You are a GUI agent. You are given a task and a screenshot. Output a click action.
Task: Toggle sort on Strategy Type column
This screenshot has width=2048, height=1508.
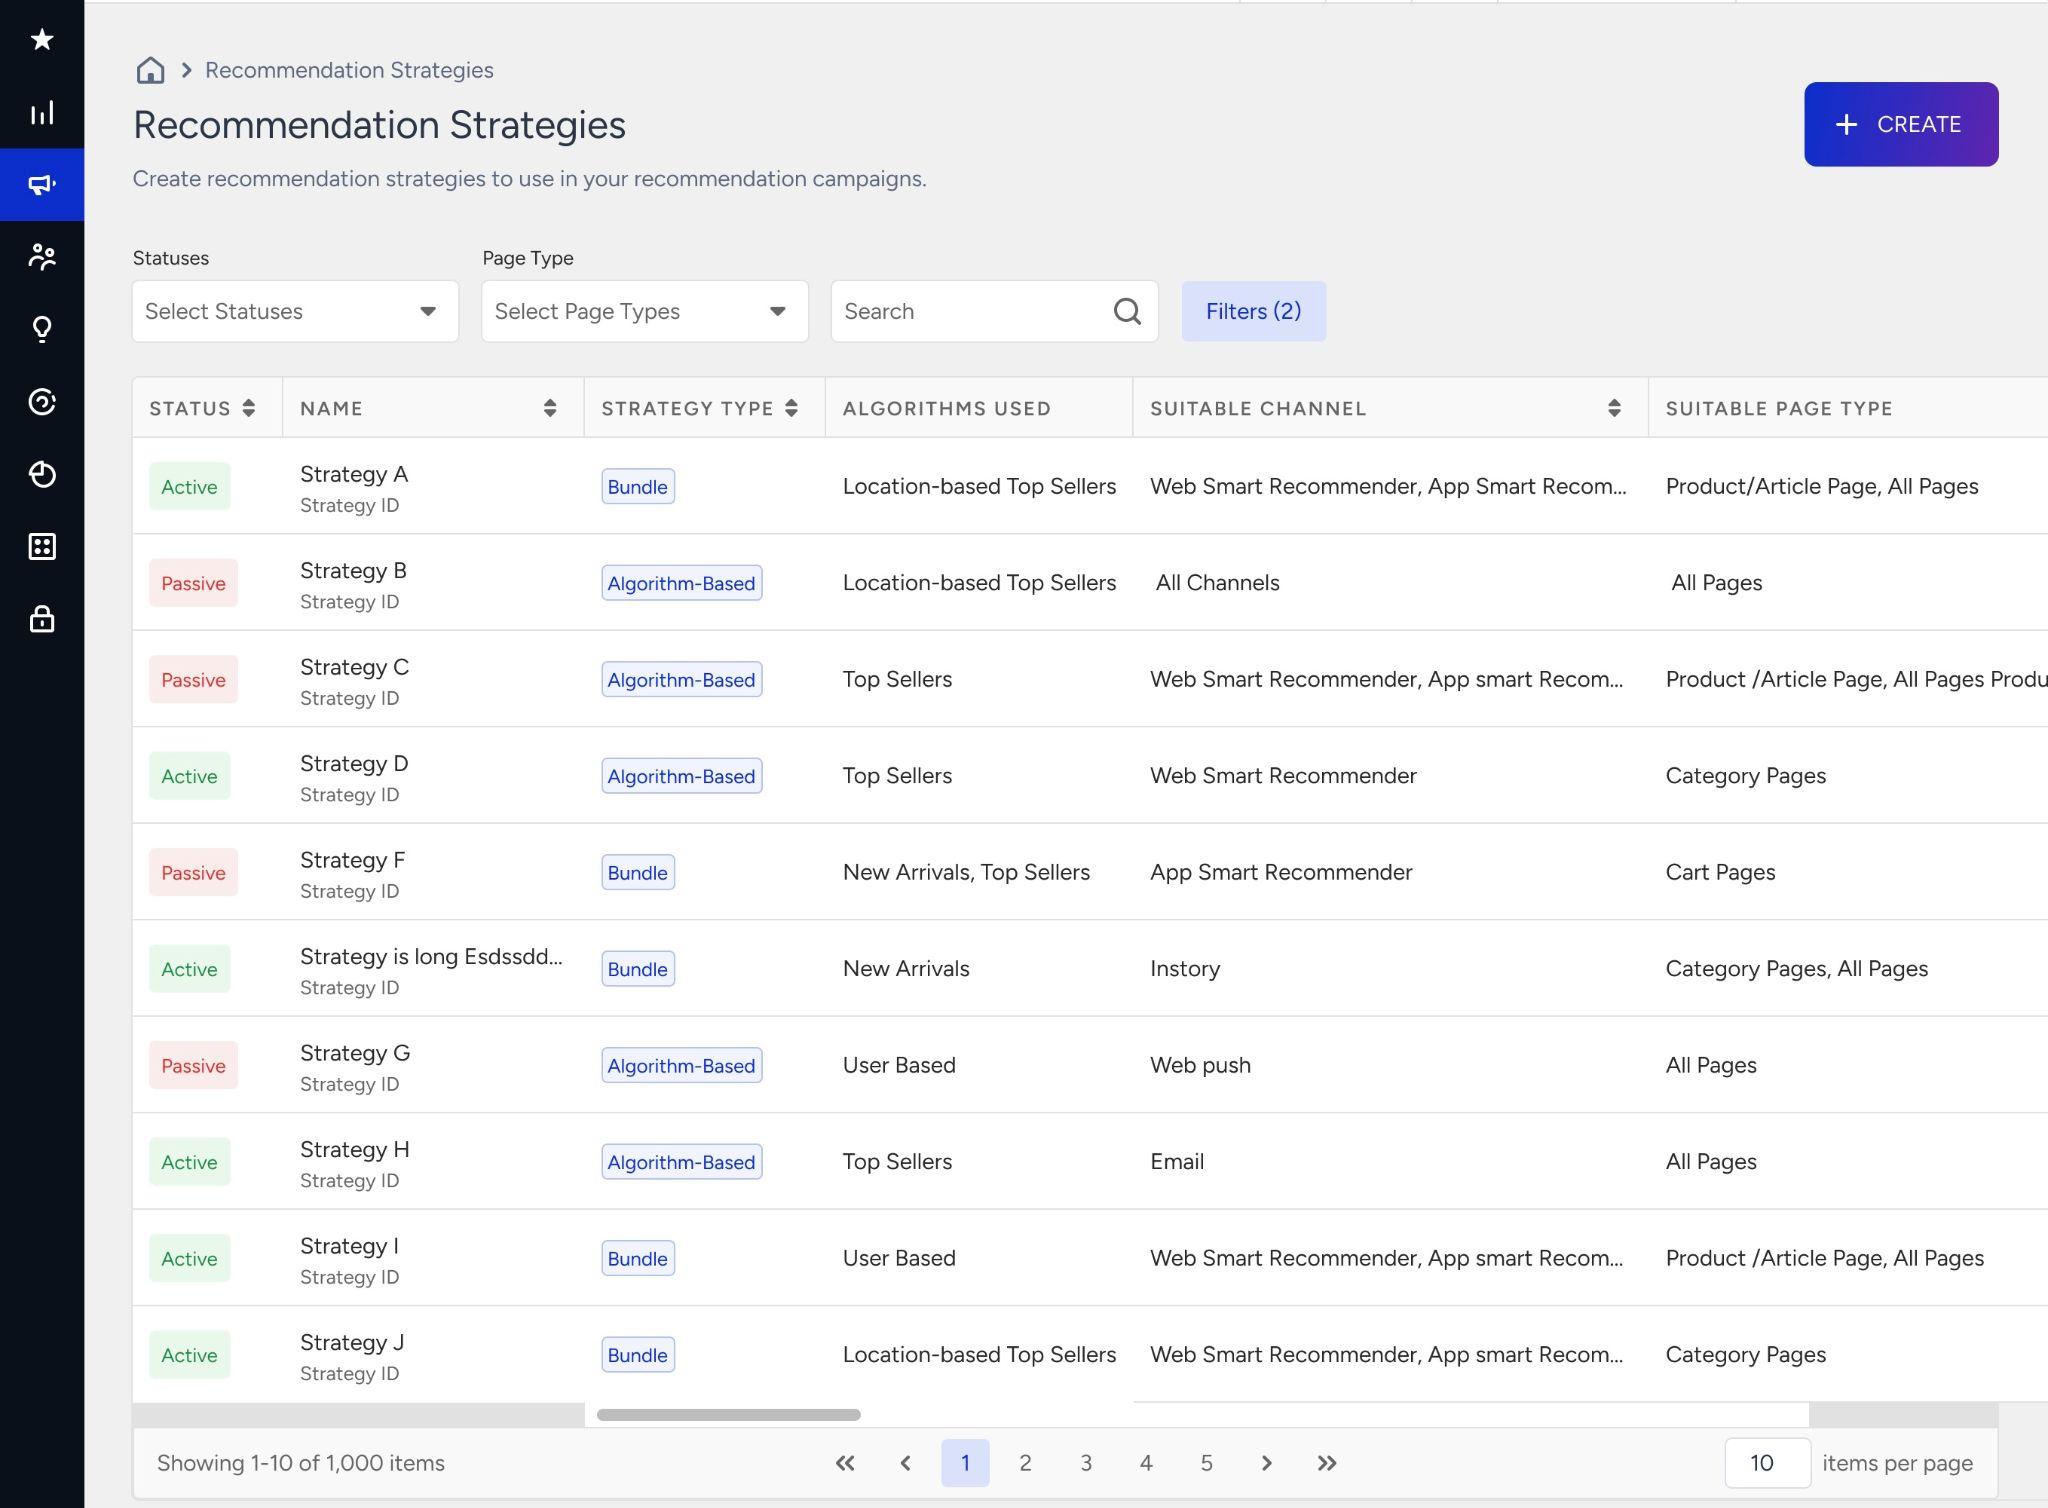click(792, 408)
